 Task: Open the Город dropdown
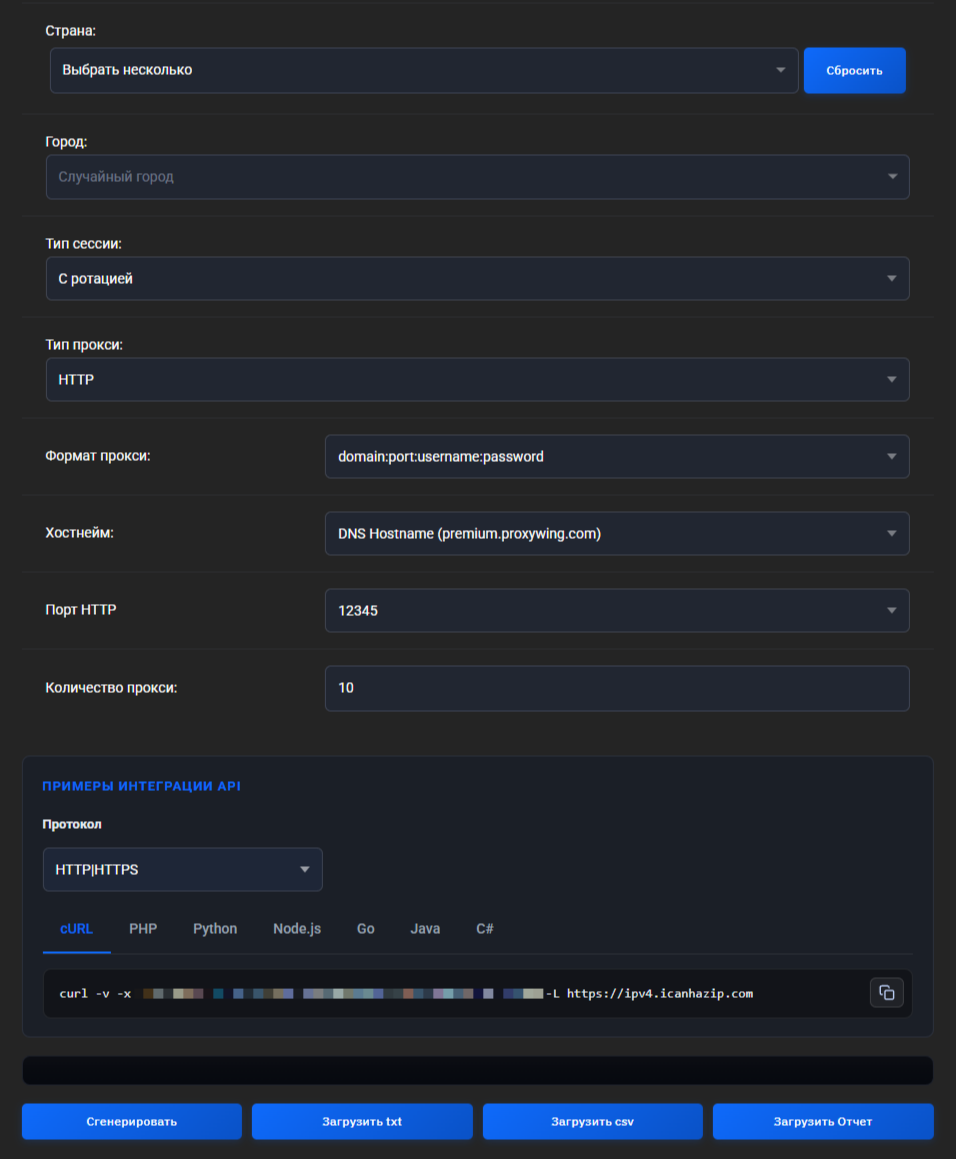tap(478, 177)
